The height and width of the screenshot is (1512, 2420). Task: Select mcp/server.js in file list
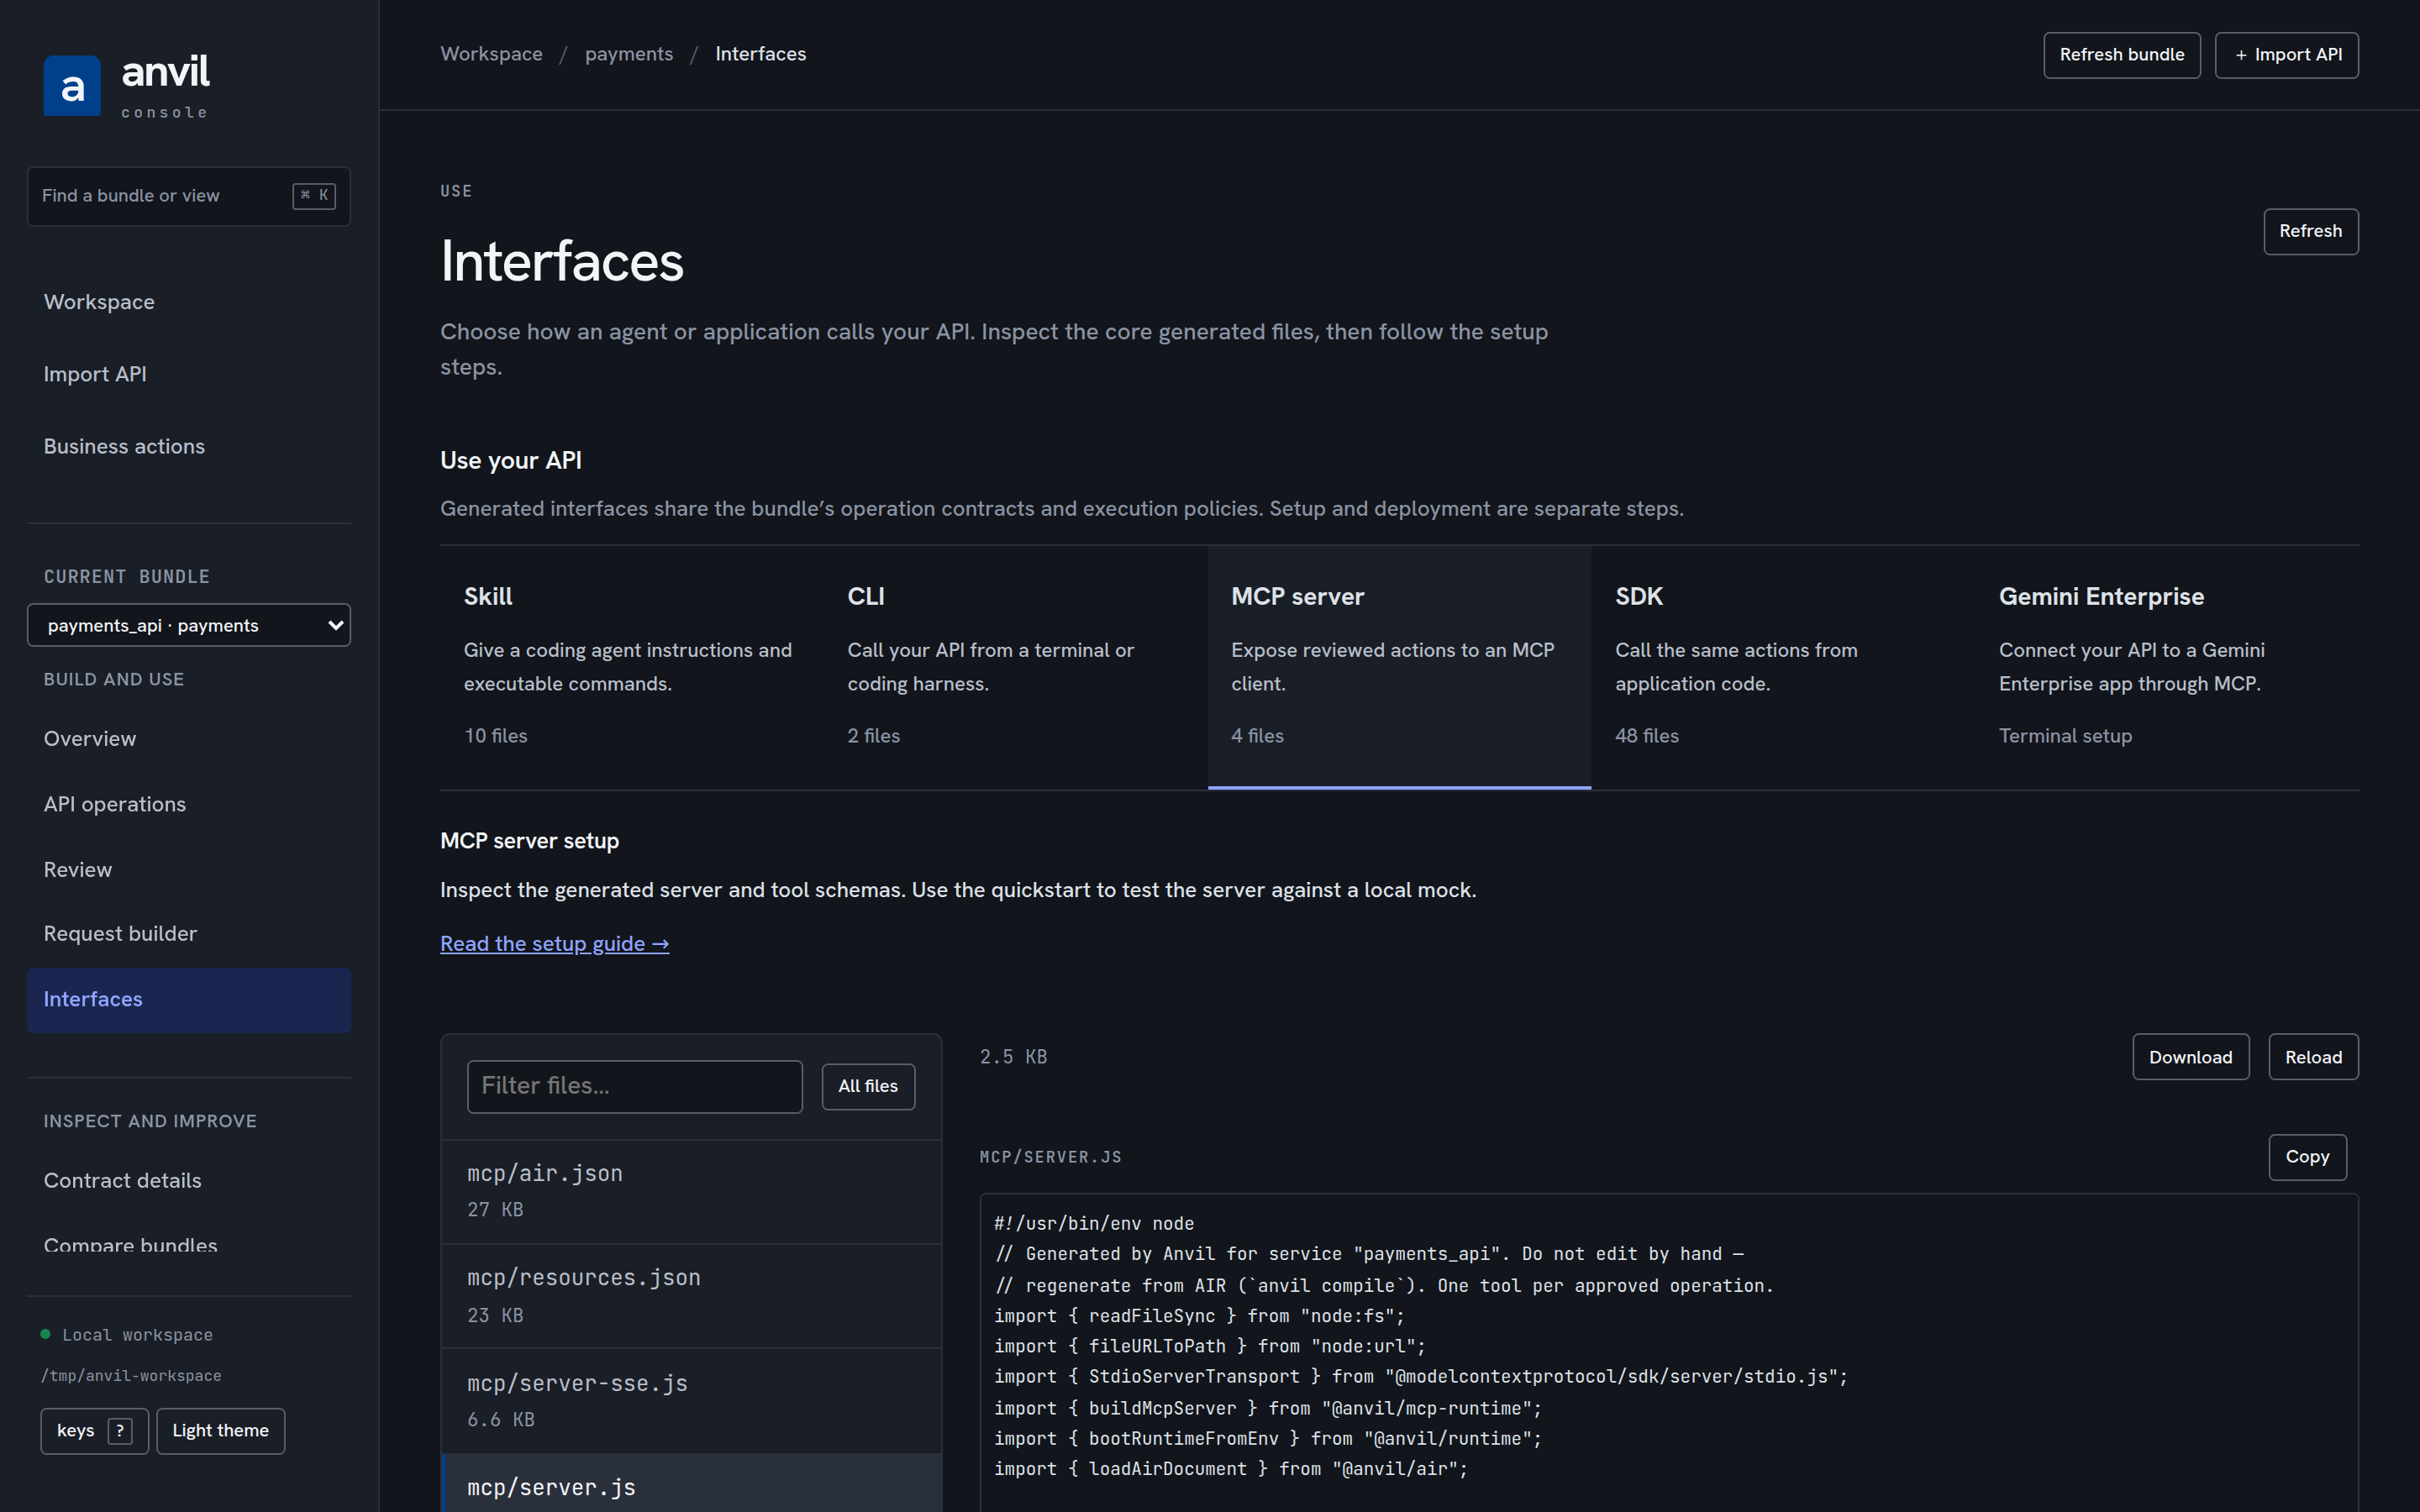click(x=692, y=1484)
